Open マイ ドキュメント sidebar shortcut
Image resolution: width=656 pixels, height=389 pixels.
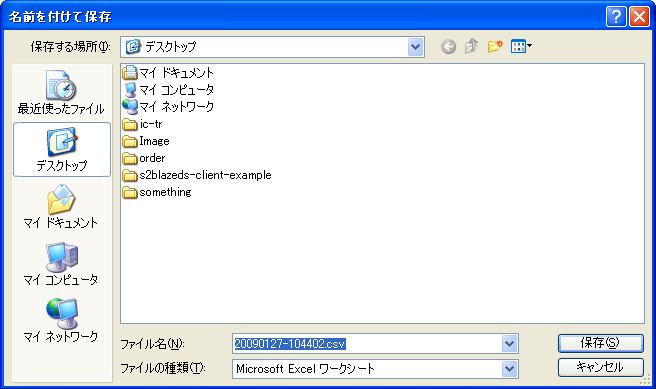(x=61, y=206)
